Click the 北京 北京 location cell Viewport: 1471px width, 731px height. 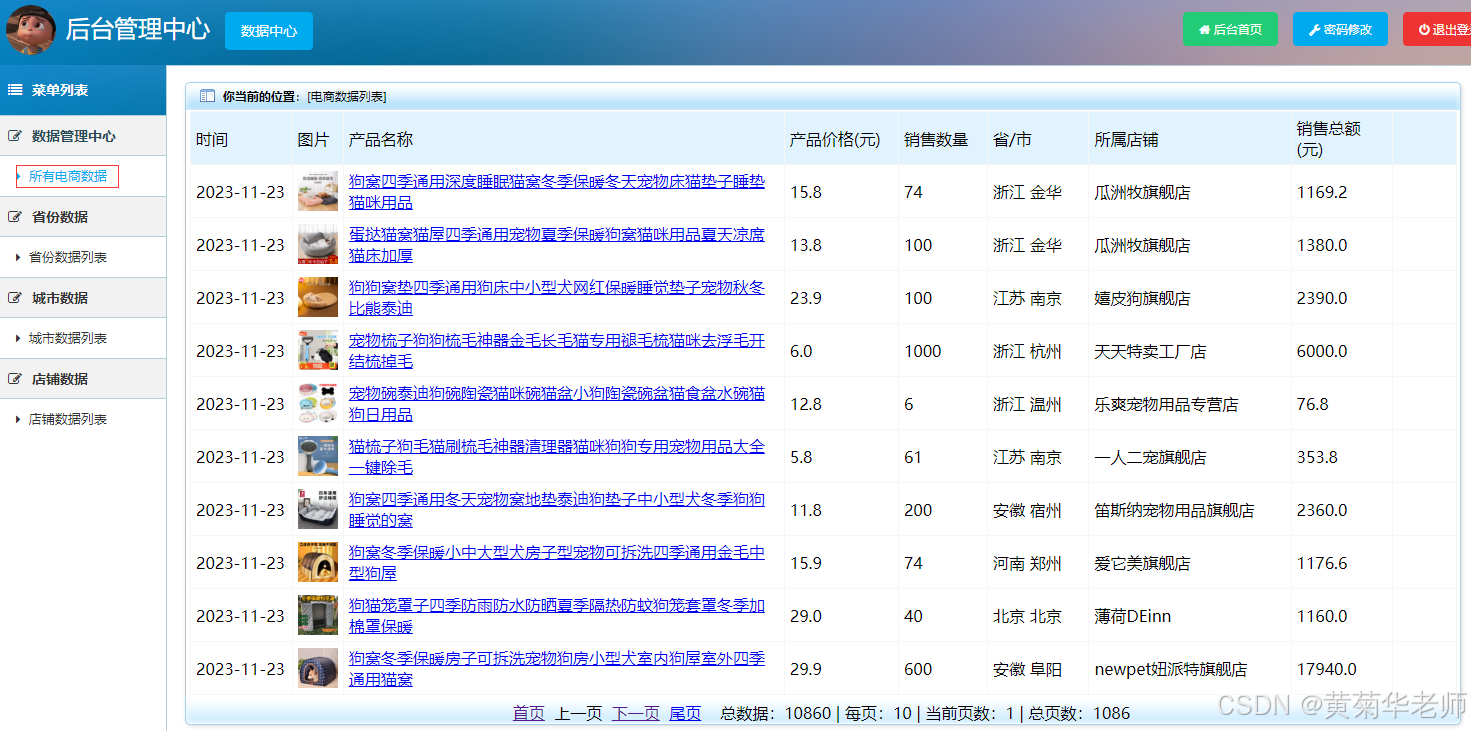(x=1027, y=617)
